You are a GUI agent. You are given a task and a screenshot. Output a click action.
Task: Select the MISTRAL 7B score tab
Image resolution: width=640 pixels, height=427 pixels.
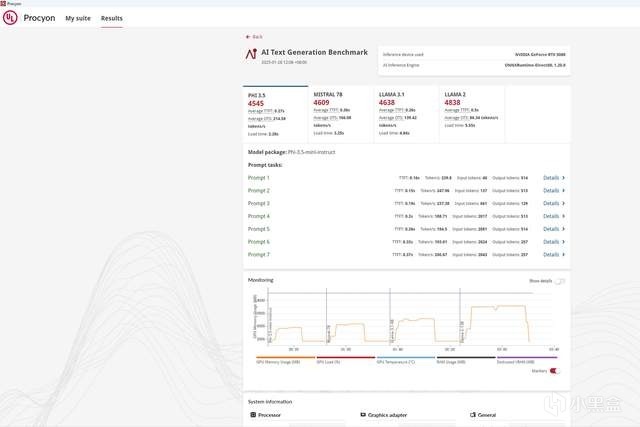[x=341, y=114]
